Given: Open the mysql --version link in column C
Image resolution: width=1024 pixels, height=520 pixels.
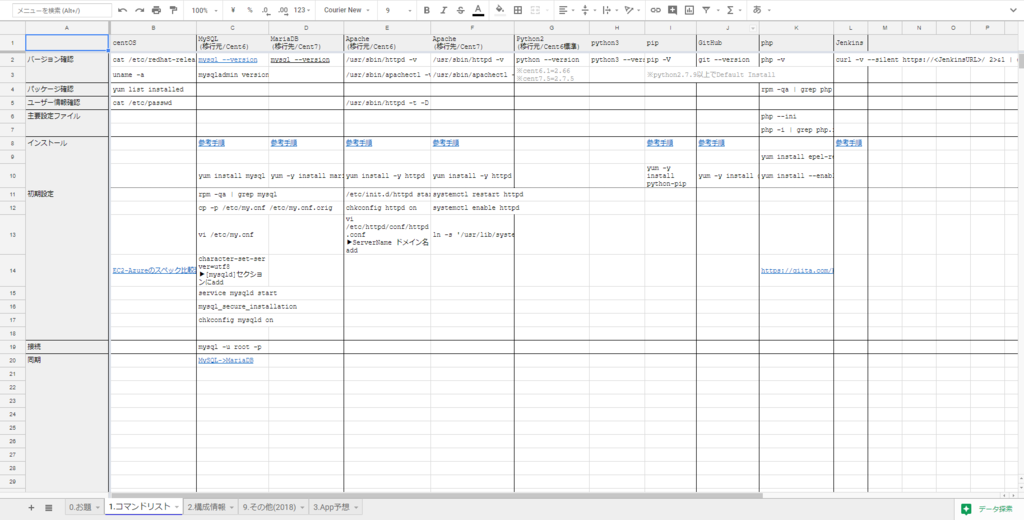Looking at the screenshot, I should tap(227, 59).
